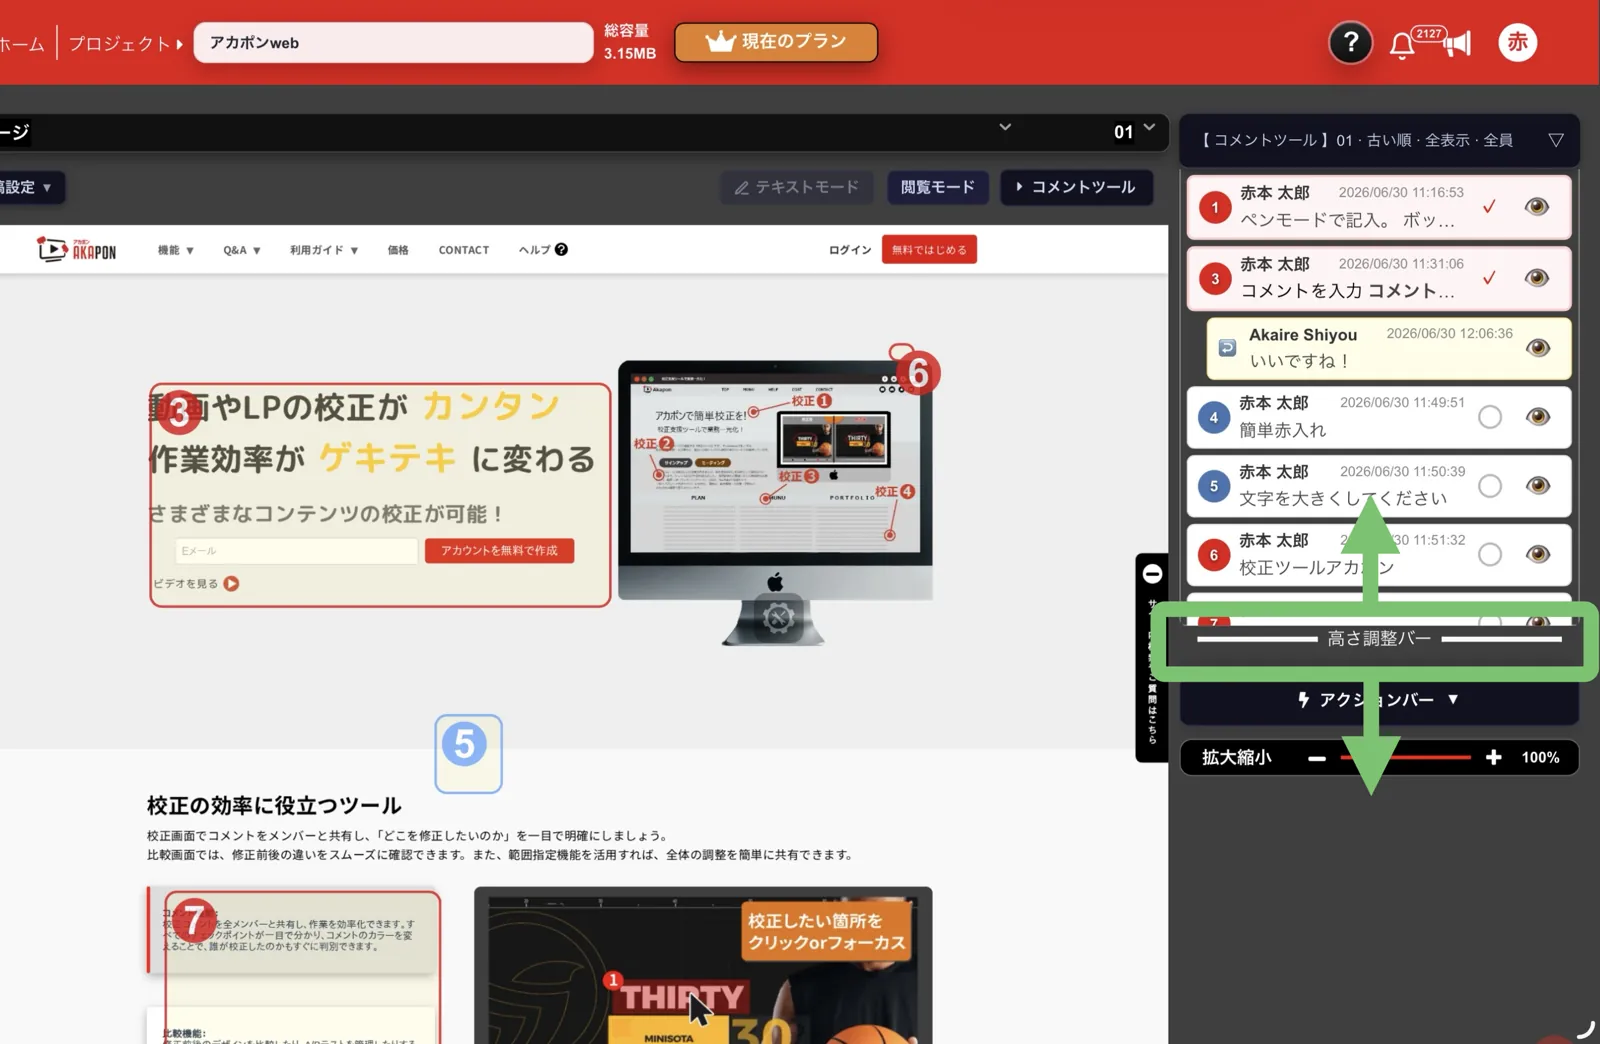The image size is (1600, 1044).
Task: Click the 無料ではじめる button
Action: click(929, 250)
